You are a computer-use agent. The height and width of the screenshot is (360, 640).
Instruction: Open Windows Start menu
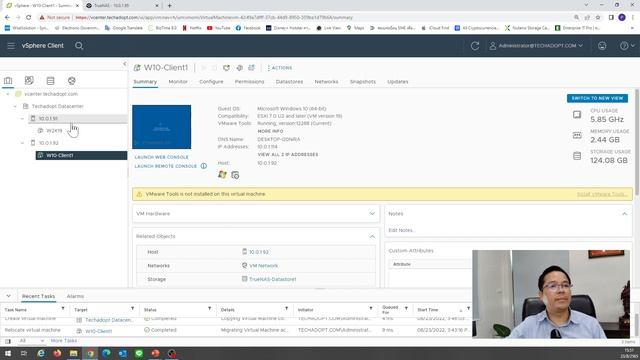tap(8, 353)
